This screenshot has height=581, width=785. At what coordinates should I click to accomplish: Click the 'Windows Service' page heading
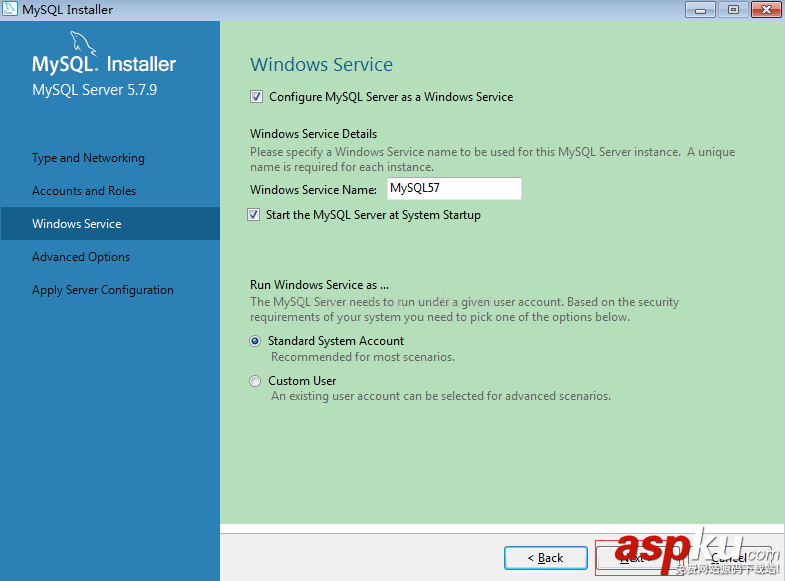tap(321, 65)
